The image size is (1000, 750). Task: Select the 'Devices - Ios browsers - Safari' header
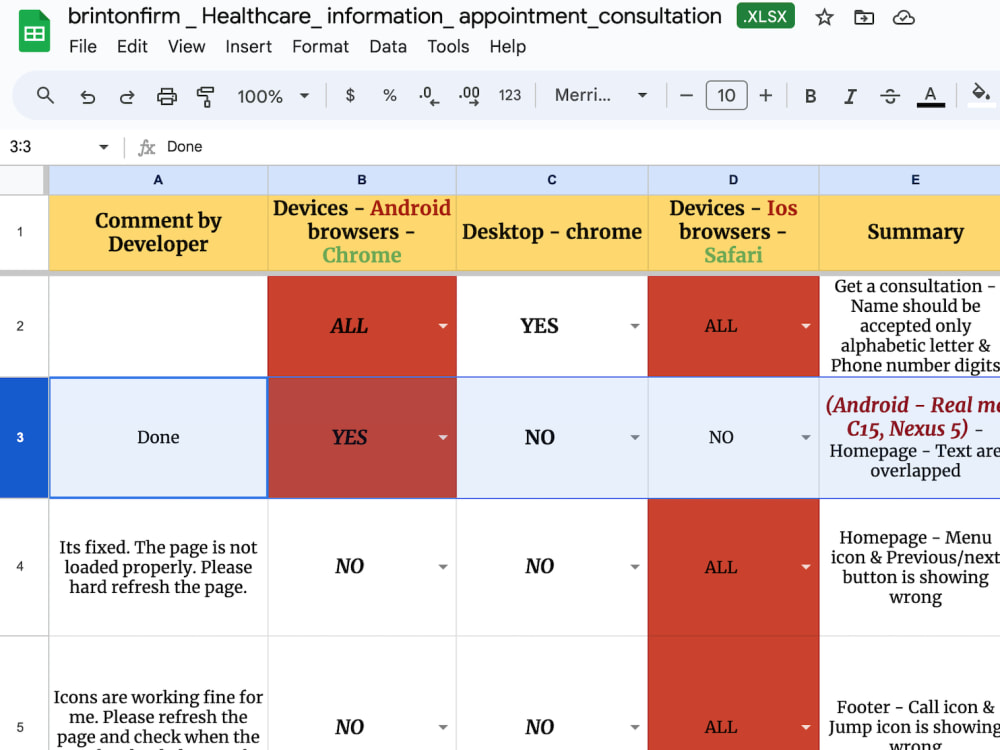(x=733, y=232)
